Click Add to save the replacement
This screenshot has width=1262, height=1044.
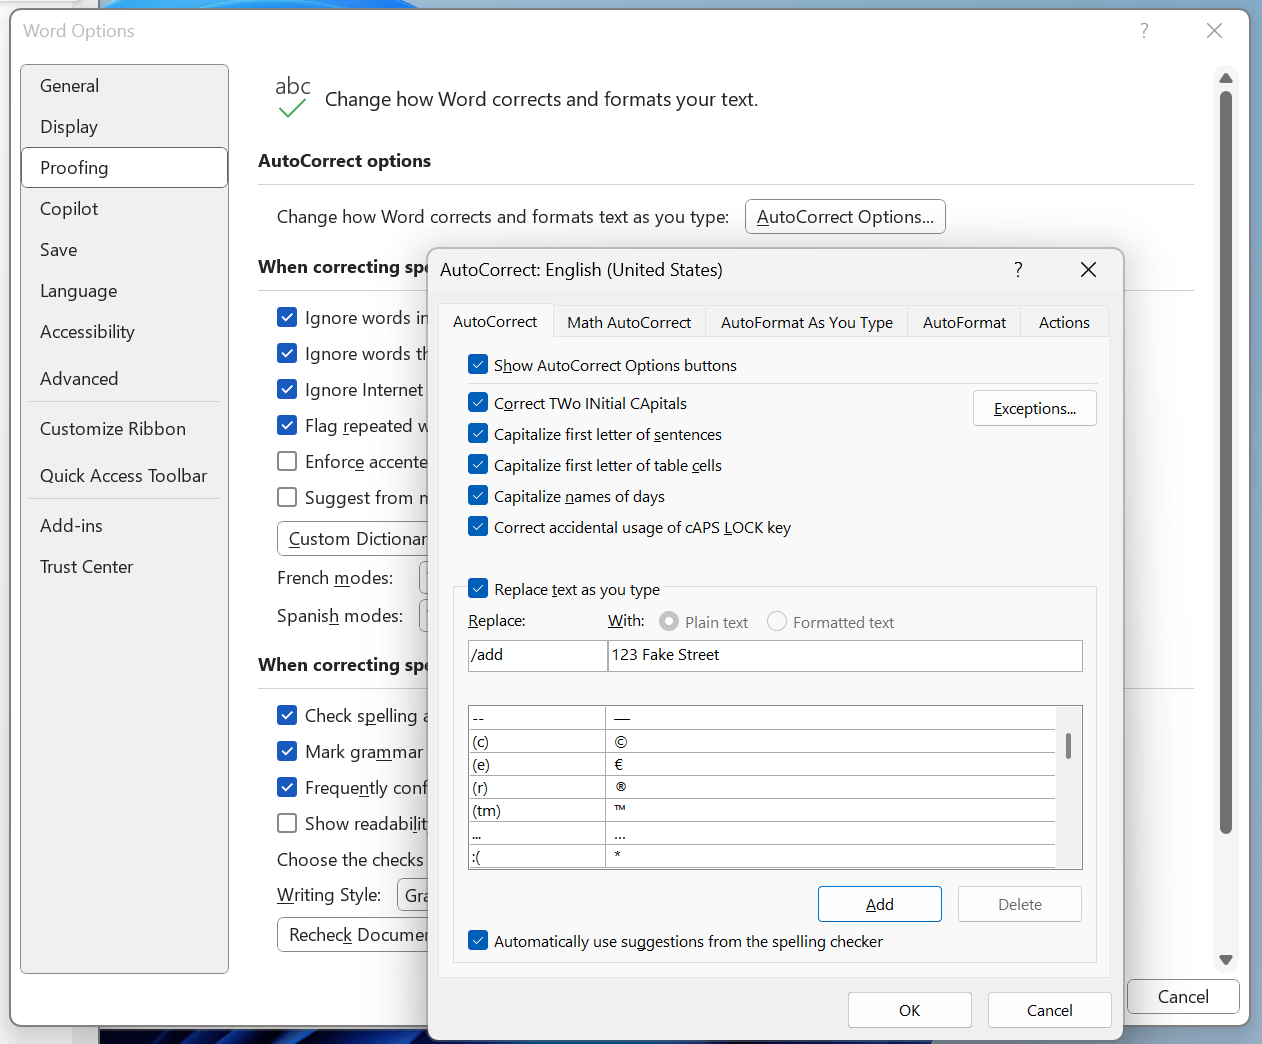click(879, 904)
